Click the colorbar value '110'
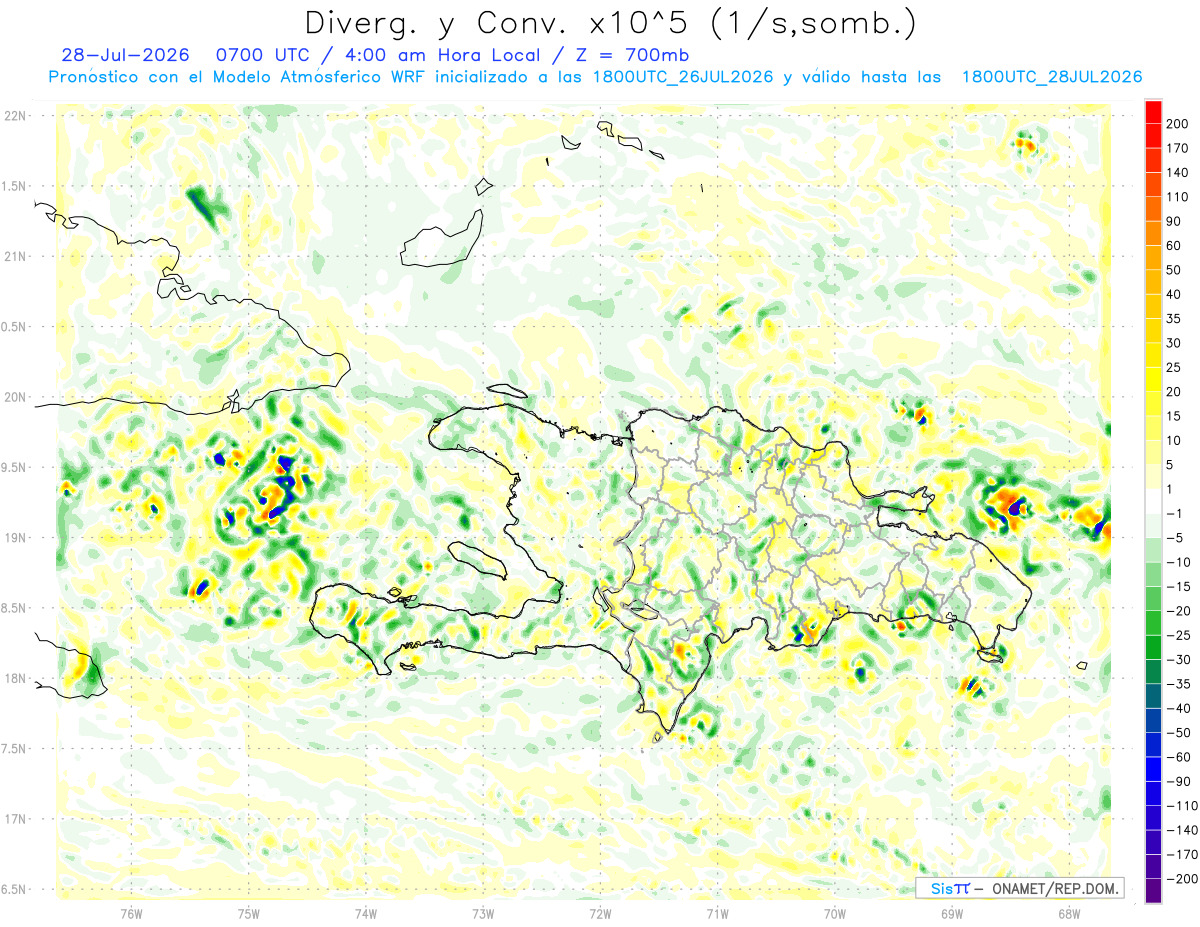Image resolution: width=1200 pixels, height=927 pixels. [x=1178, y=197]
